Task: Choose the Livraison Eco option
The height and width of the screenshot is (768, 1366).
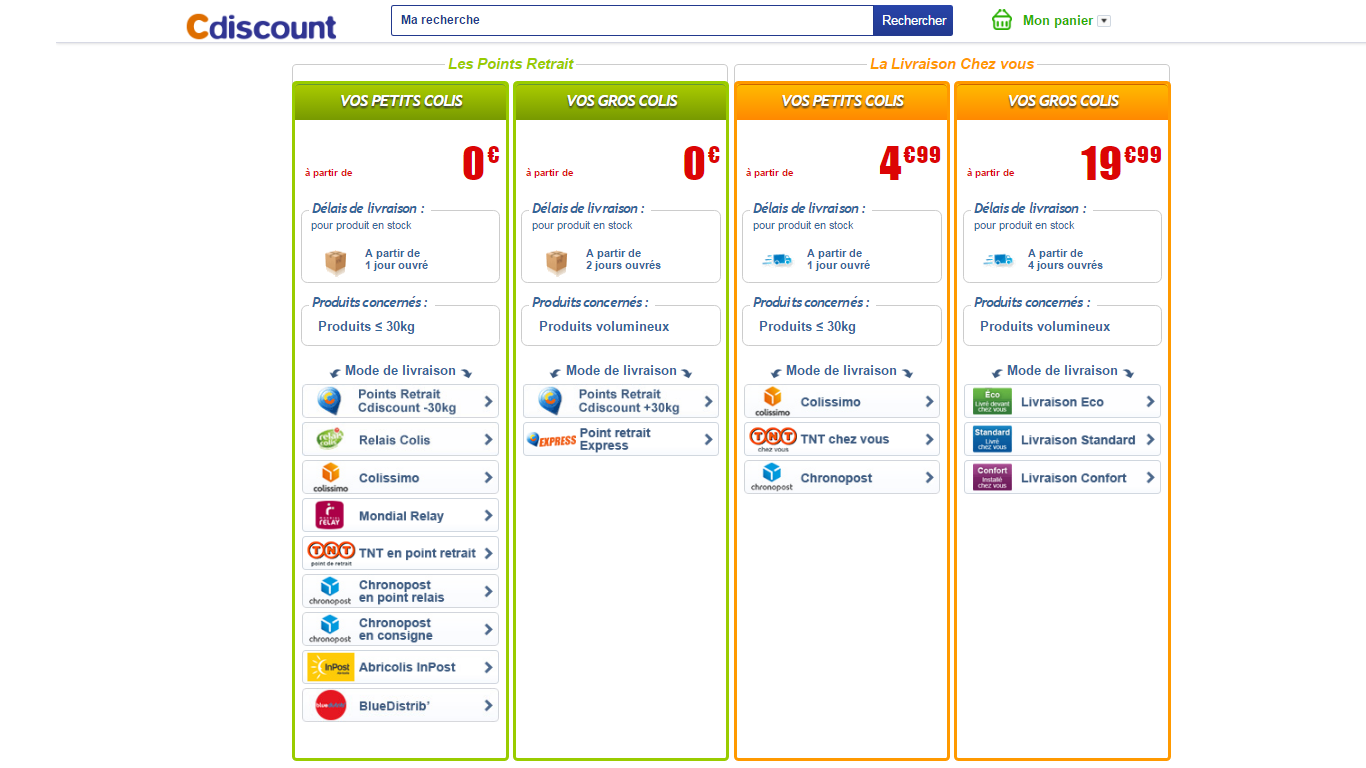Action: 1063,401
